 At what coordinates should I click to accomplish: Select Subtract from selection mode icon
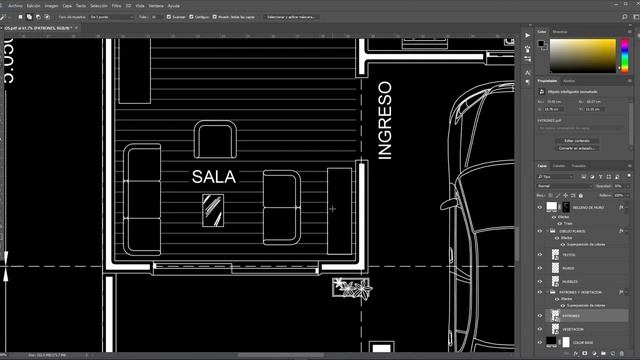coord(38,17)
